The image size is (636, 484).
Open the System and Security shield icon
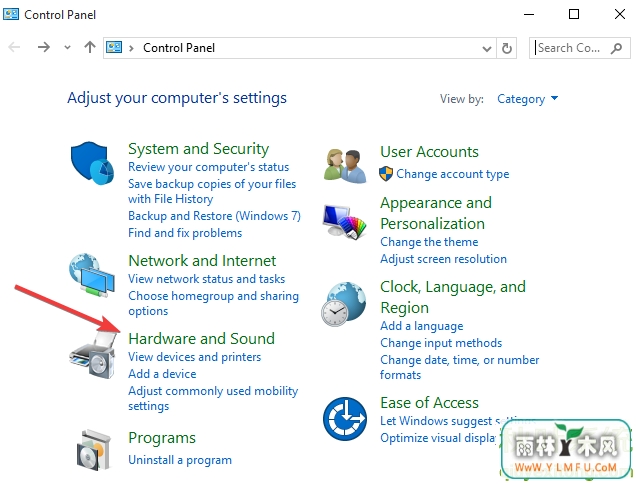click(x=92, y=163)
